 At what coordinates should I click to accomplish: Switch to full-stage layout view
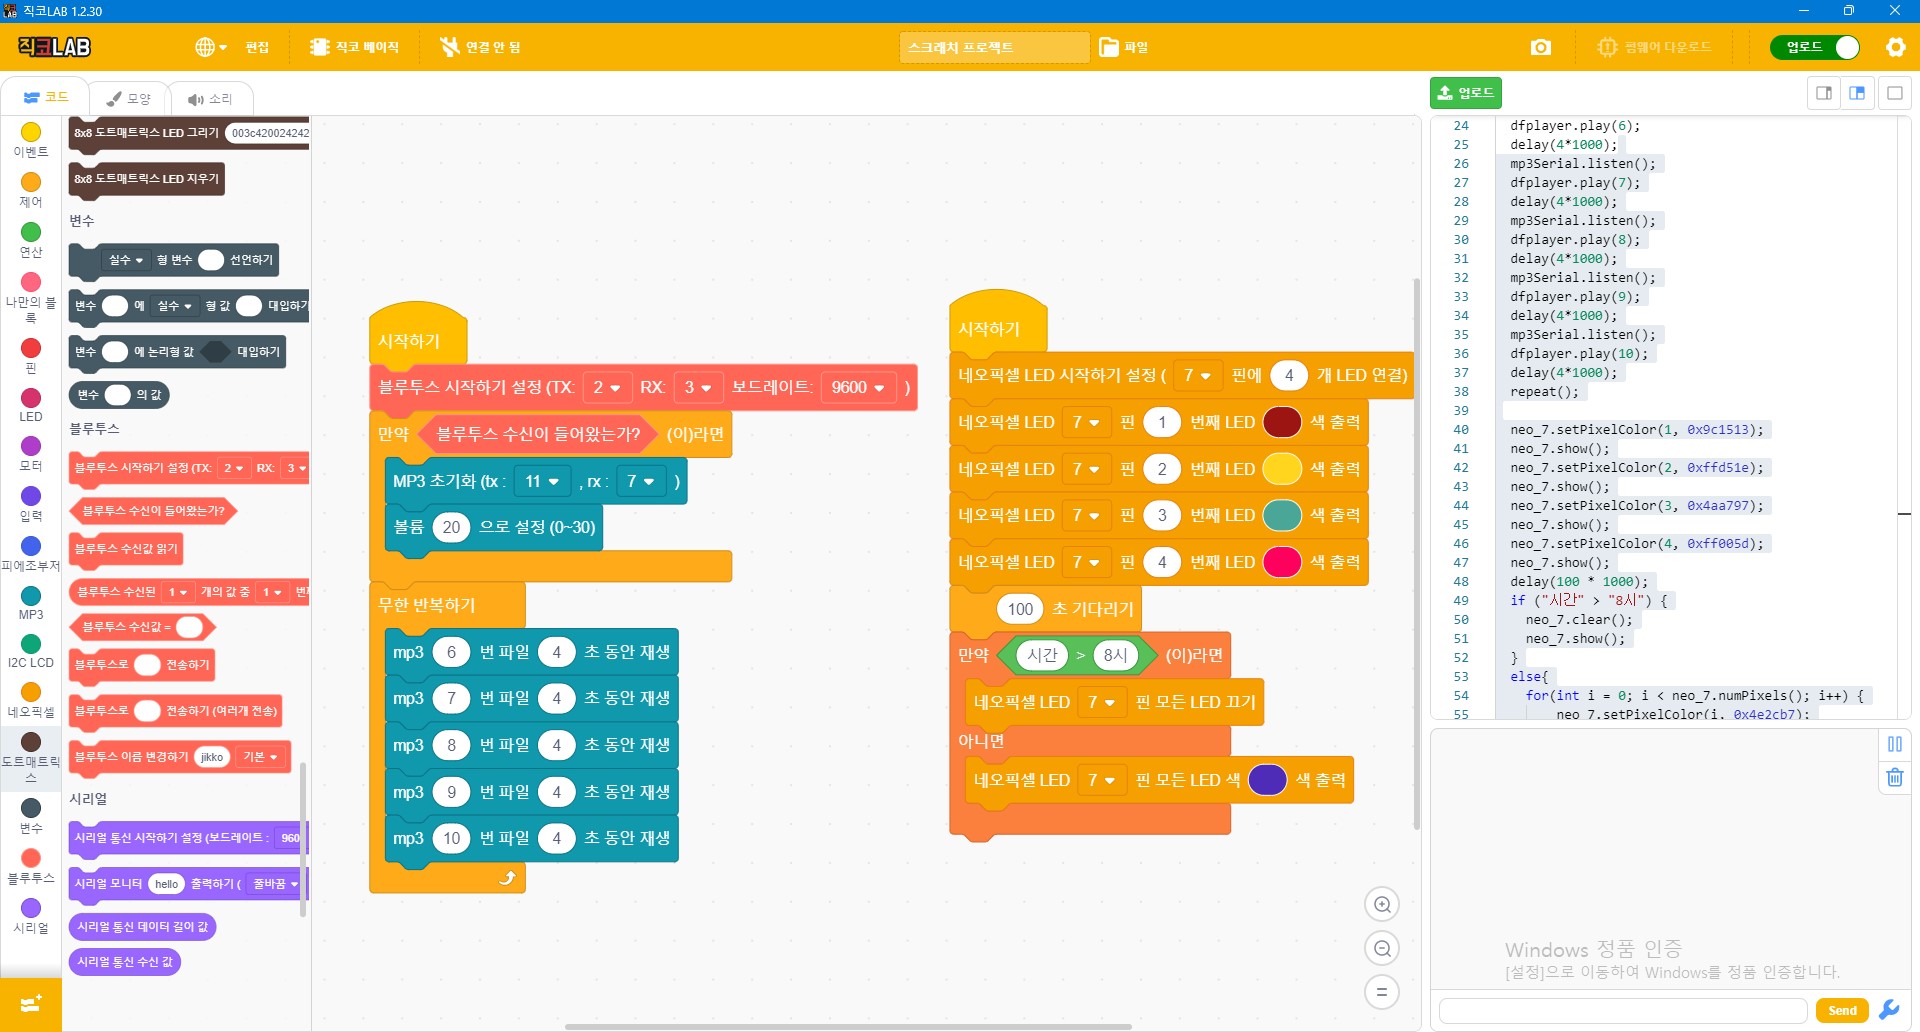1894,93
